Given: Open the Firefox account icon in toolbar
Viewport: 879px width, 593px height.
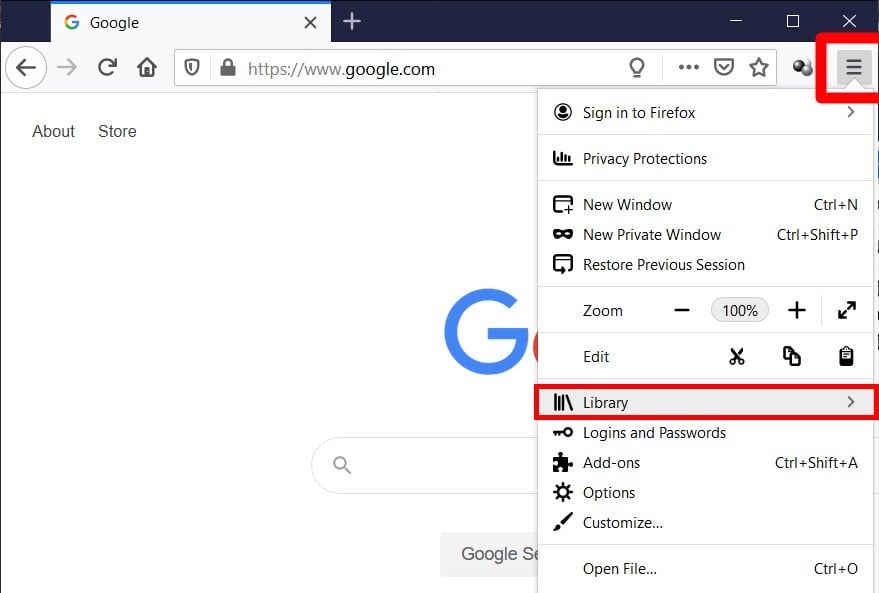Looking at the screenshot, I should pyautogui.click(x=801, y=68).
